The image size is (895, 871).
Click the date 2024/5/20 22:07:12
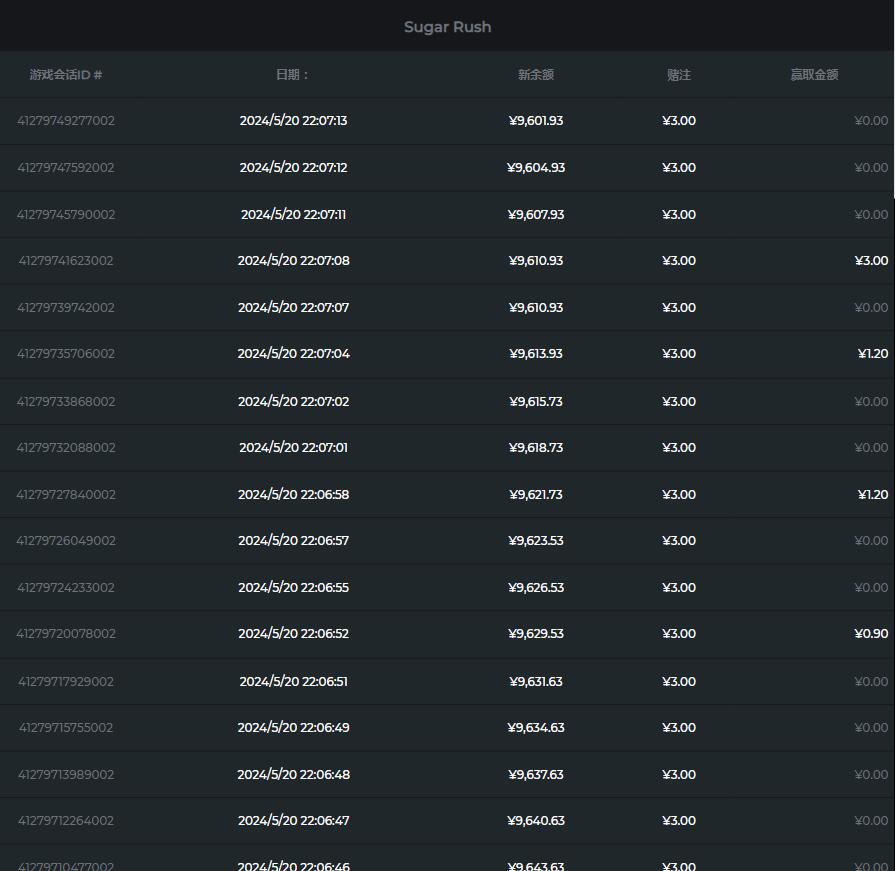(293, 167)
